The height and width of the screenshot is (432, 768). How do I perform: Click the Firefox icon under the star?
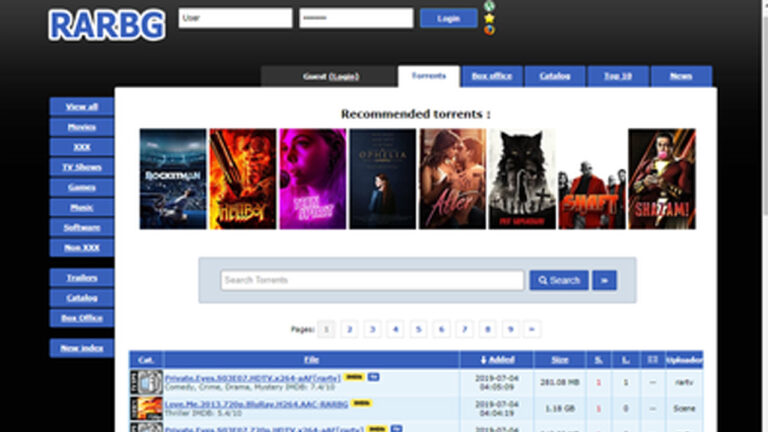click(x=489, y=30)
